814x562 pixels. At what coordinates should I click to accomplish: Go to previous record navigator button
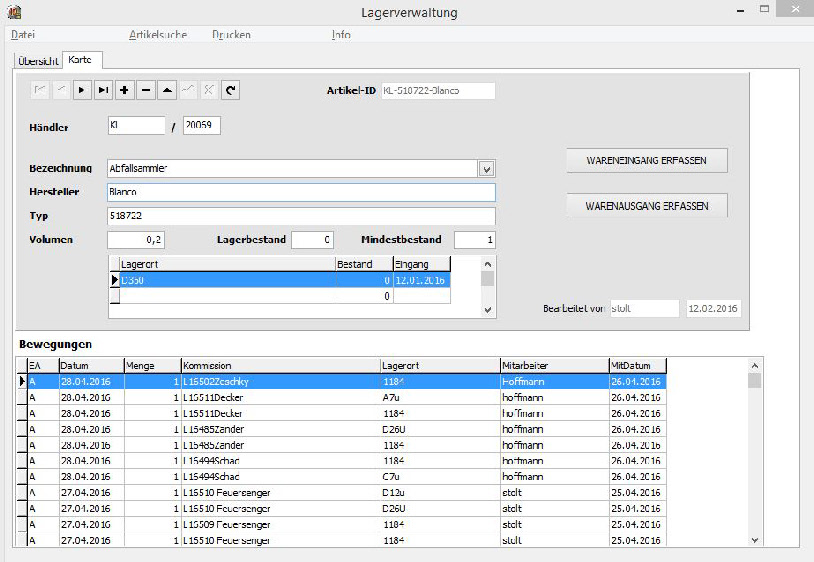(x=61, y=90)
